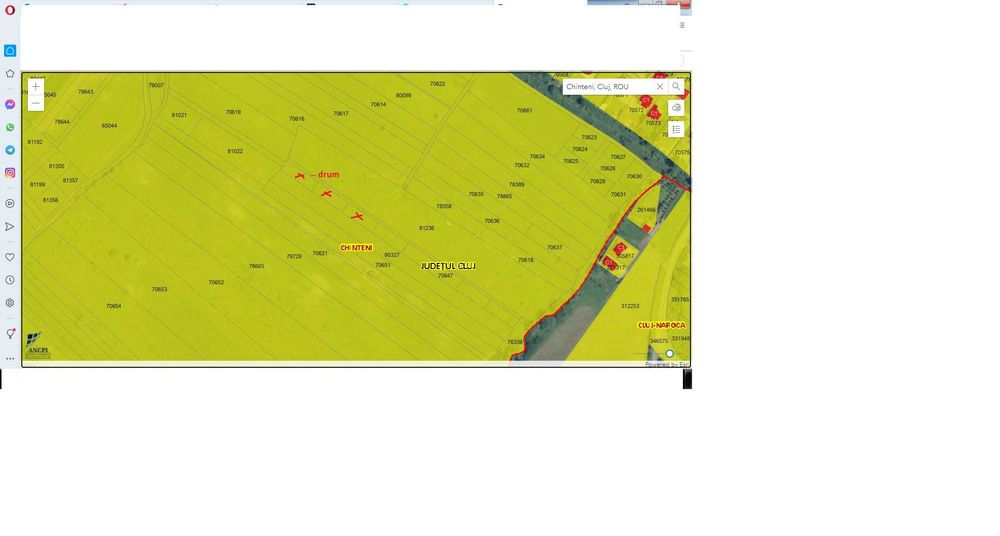Screen dimensions: 1000x536
Task: Zoom out the map with minus button
Action: pos(36,103)
